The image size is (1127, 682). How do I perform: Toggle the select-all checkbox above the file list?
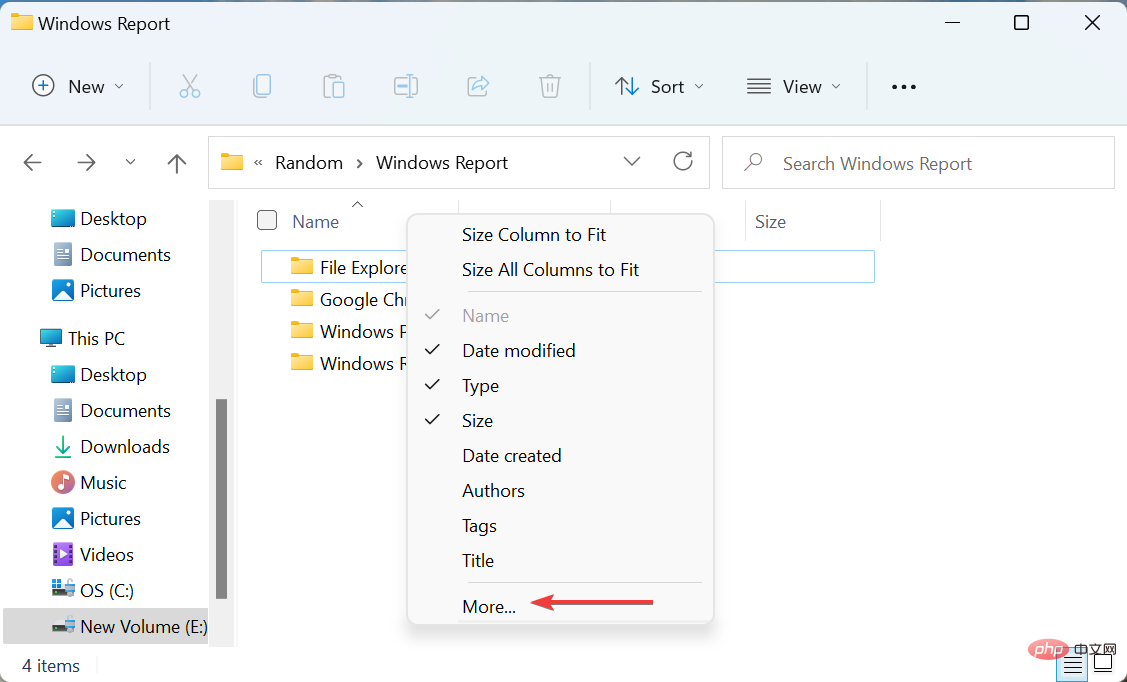tap(266, 220)
